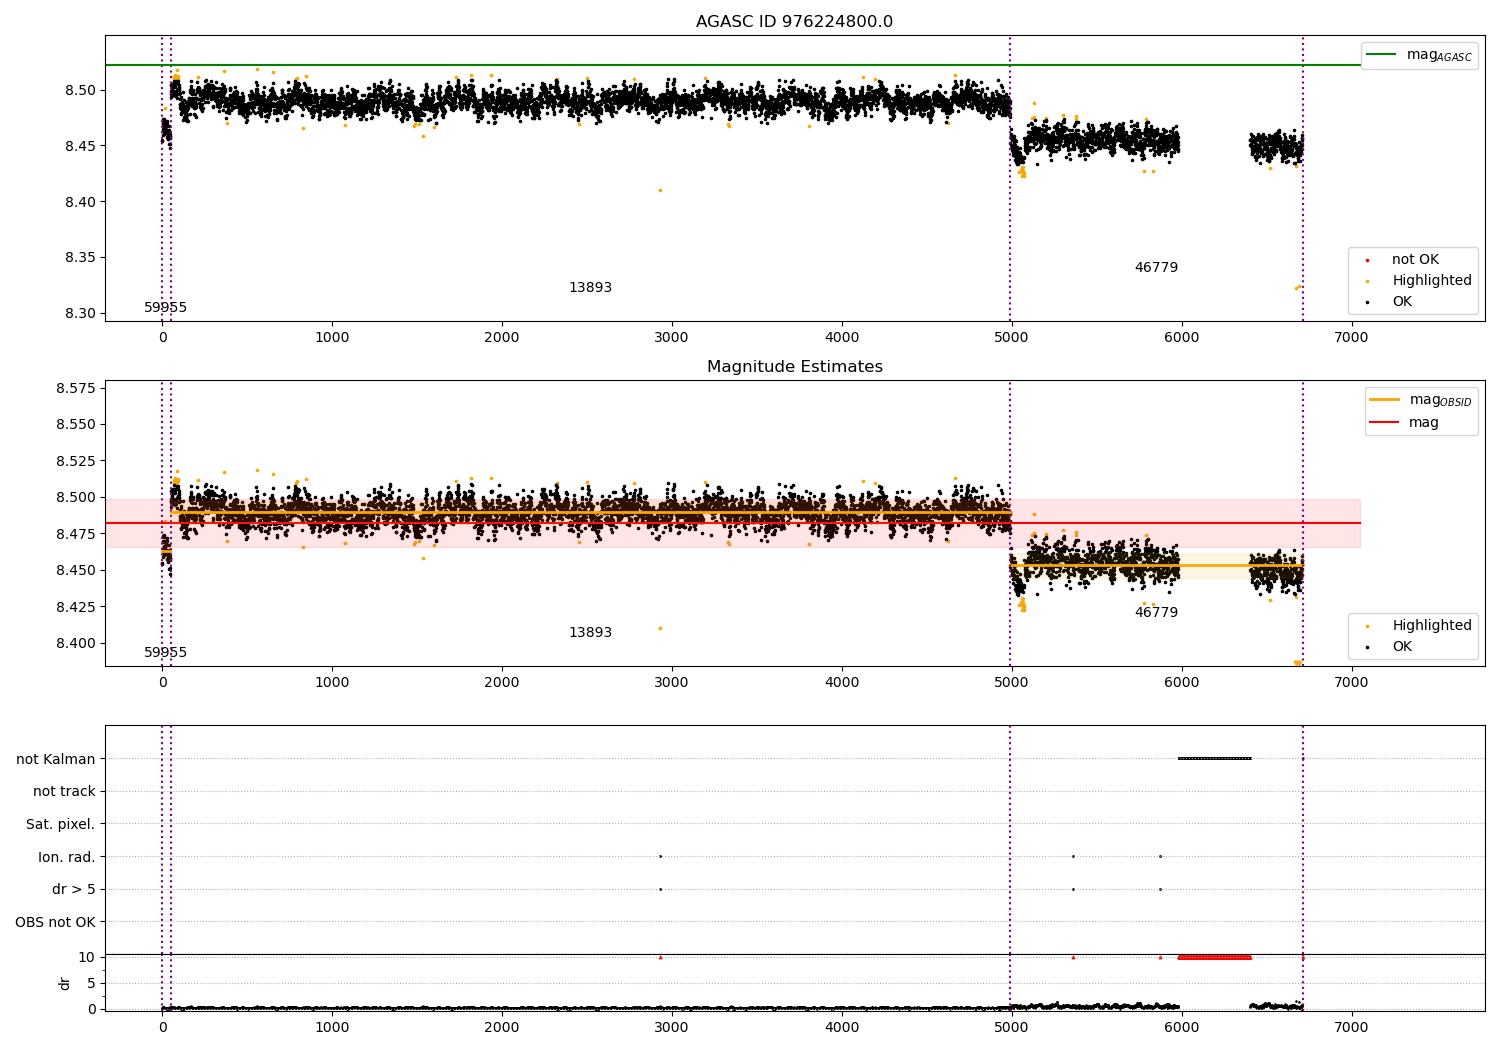The image size is (1500, 1050).
Task: Click the '8.50' tick on the top plot y-axis
Action: pyautogui.click(x=81, y=90)
